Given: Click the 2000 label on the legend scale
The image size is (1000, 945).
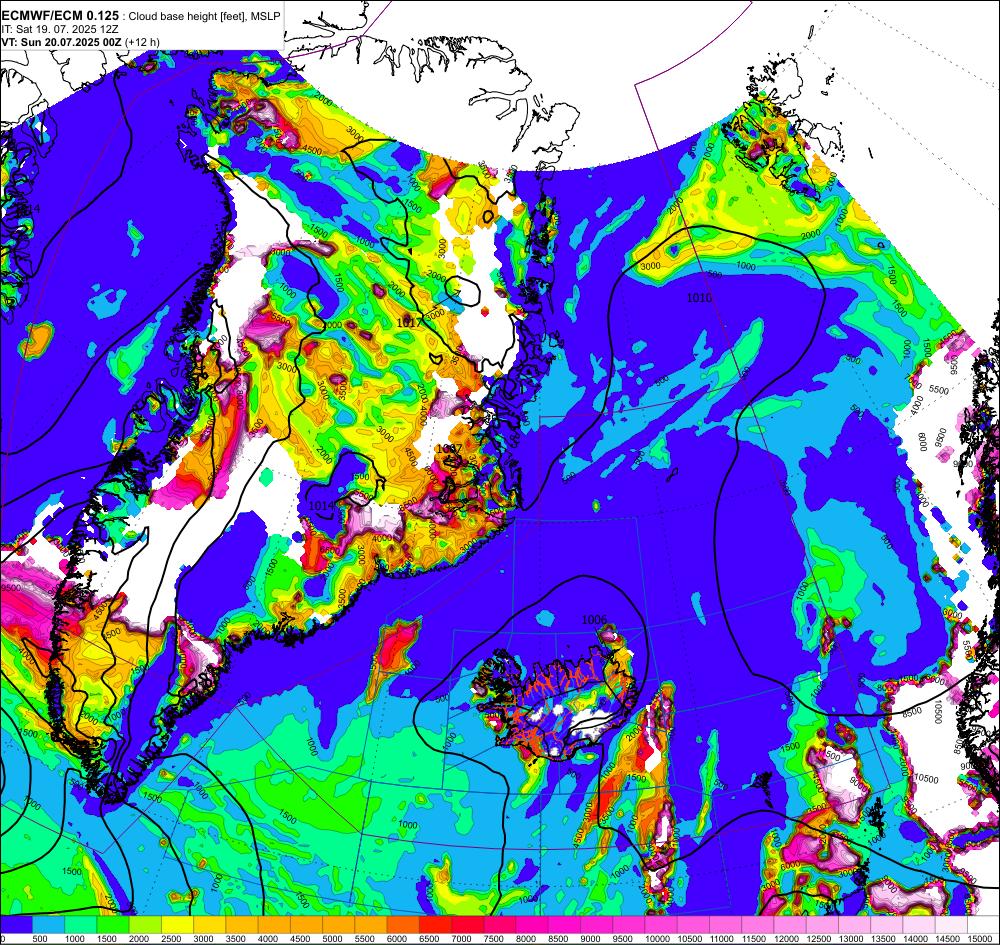Looking at the screenshot, I should pos(140,939).
